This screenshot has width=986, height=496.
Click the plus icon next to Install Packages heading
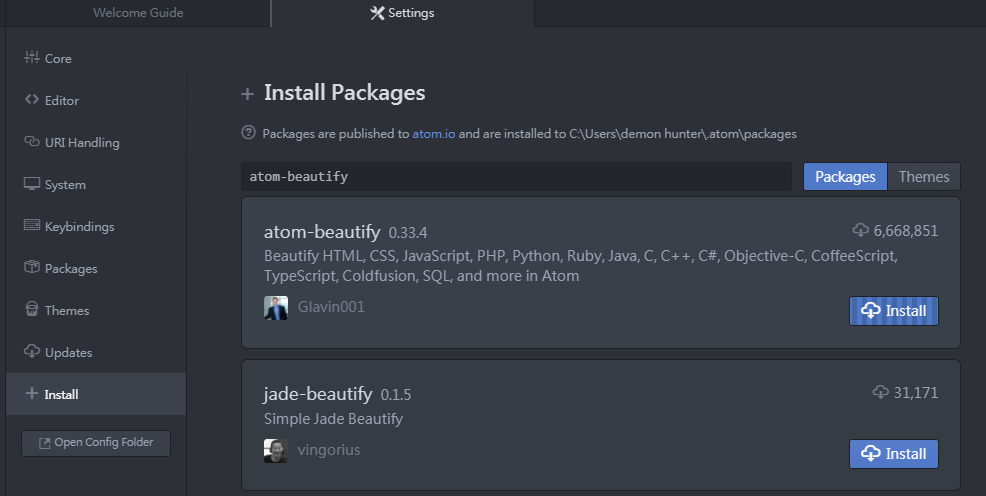pos(248,94)
